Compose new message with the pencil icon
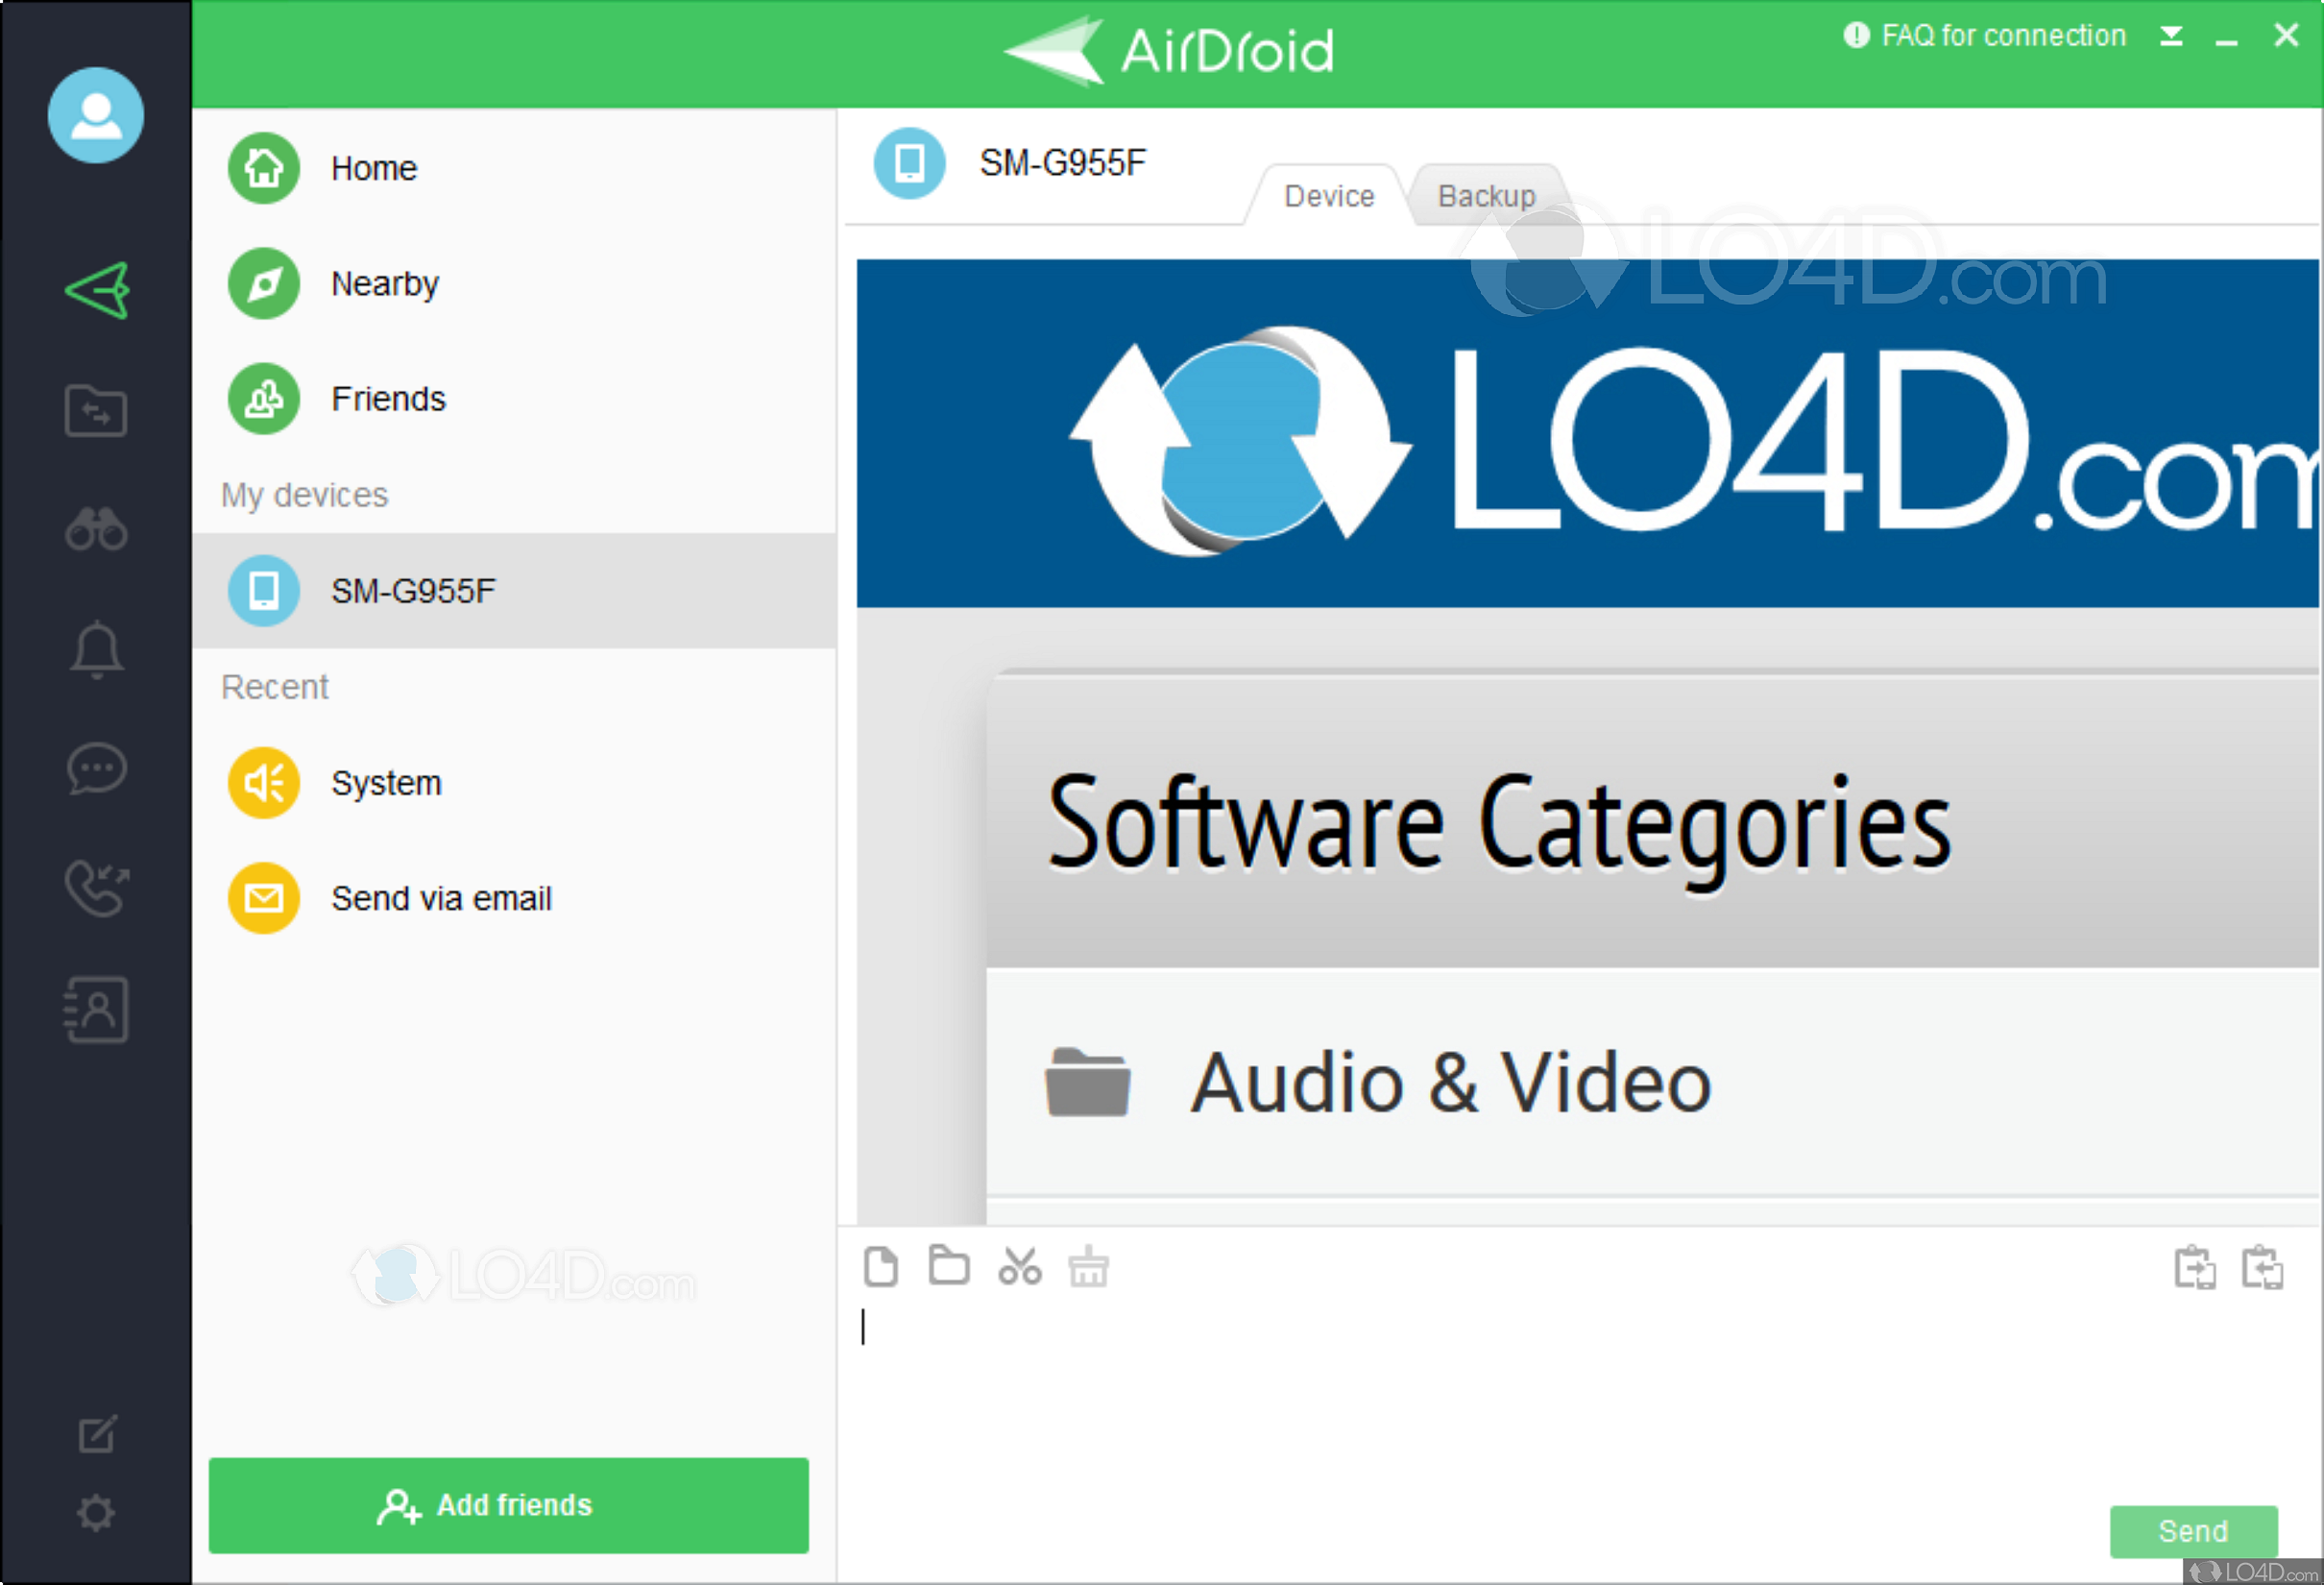This screenshot has height=1585, width=2324. point(96,1433)
